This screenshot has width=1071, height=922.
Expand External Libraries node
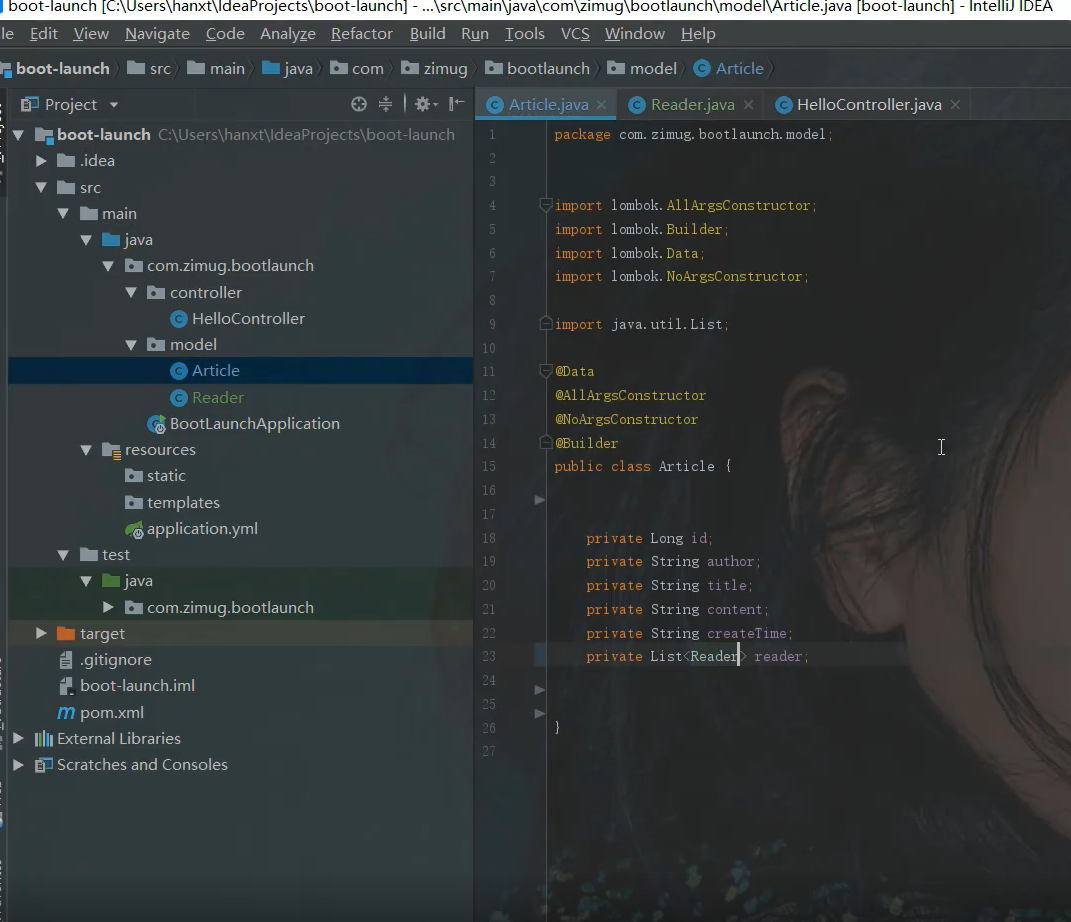coord(18,738)
